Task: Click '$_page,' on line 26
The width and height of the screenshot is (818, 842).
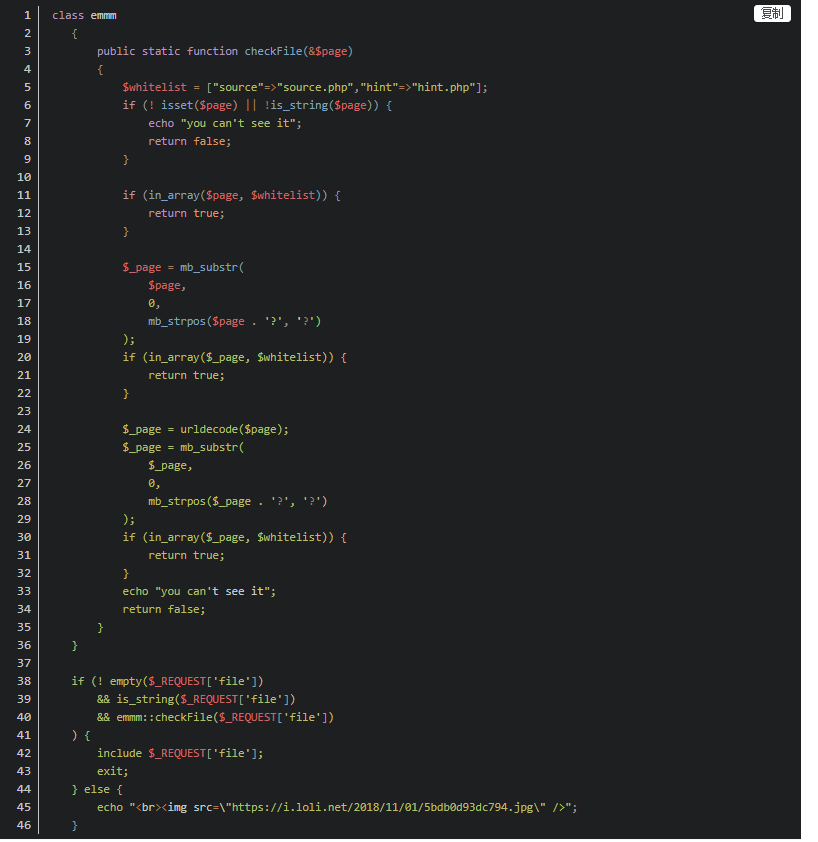Action: [x=170, y=466]
